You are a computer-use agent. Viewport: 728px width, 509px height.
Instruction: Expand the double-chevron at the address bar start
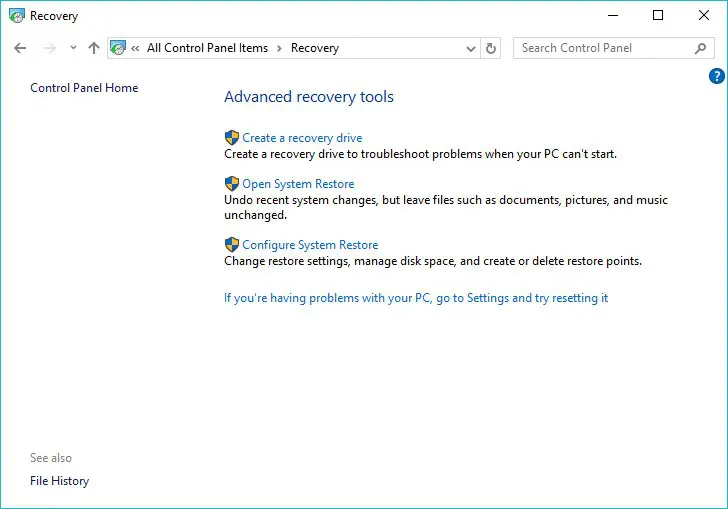click(x=135, y=48)
